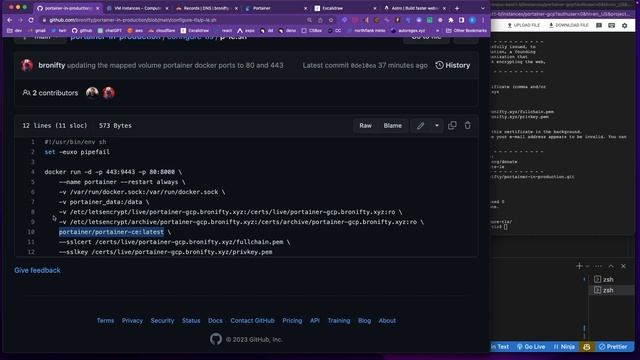Open Other Bookmarks folder
The height and width of the screenshot is (360, 640).
(467, 31)
